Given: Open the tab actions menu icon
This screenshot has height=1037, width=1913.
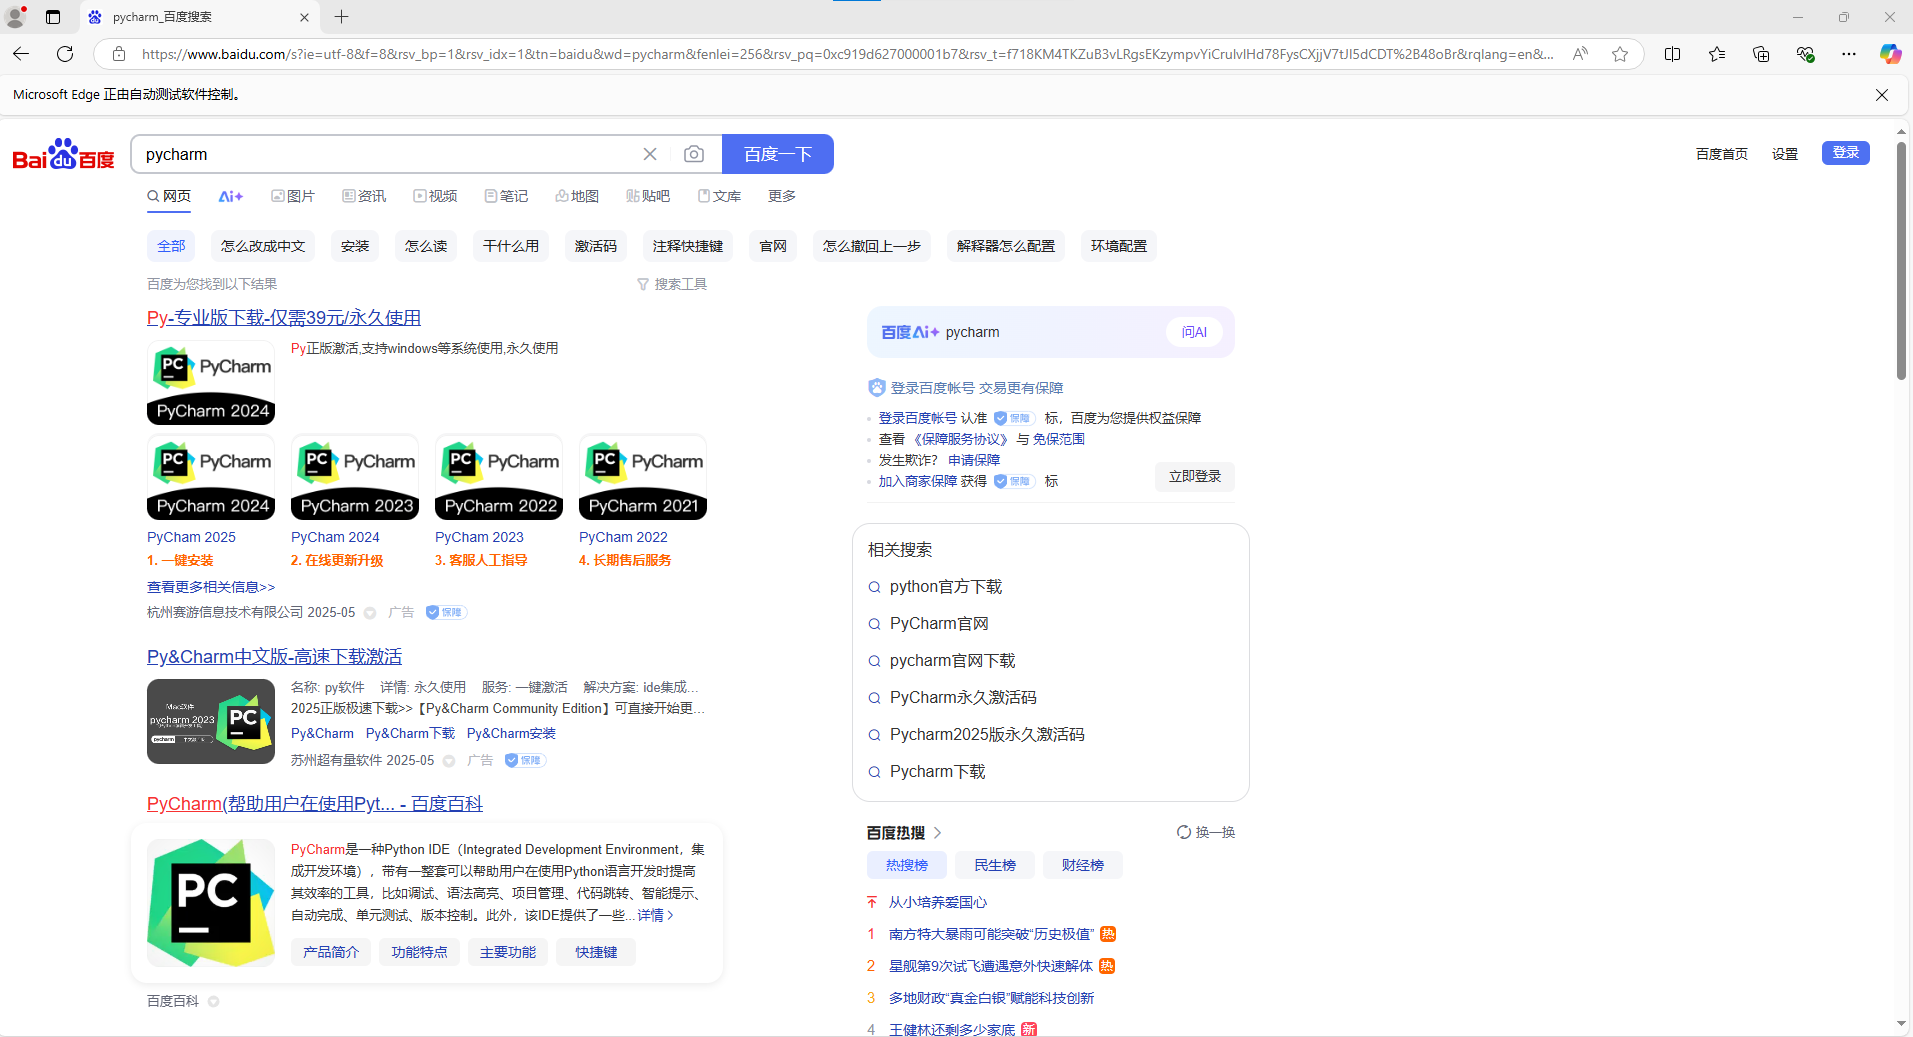Looking at the screenshot, I should click(x=53, y=17).
